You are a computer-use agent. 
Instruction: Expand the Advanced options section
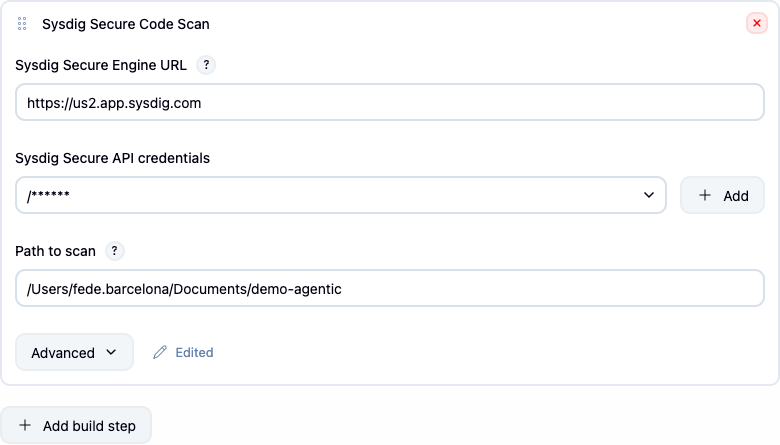[74, 353]
